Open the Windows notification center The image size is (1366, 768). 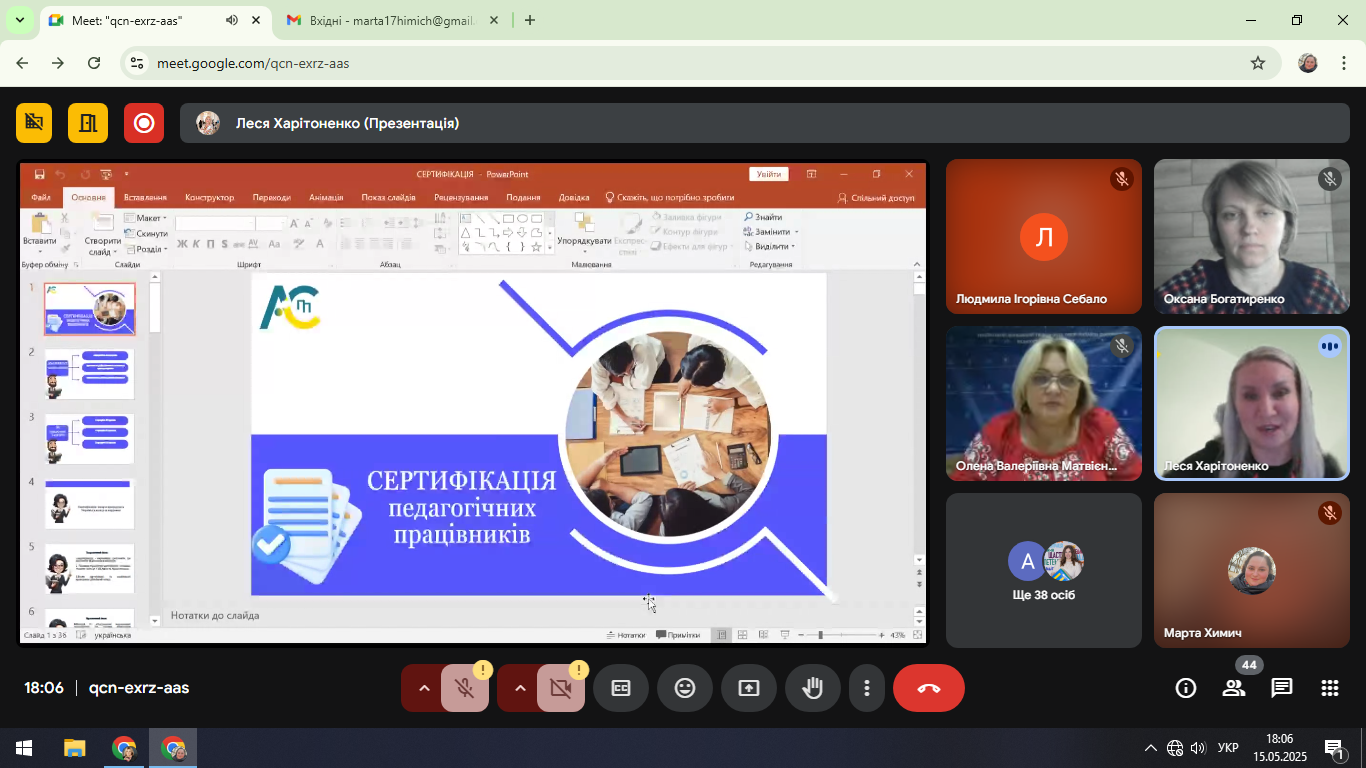point(1334,748)
